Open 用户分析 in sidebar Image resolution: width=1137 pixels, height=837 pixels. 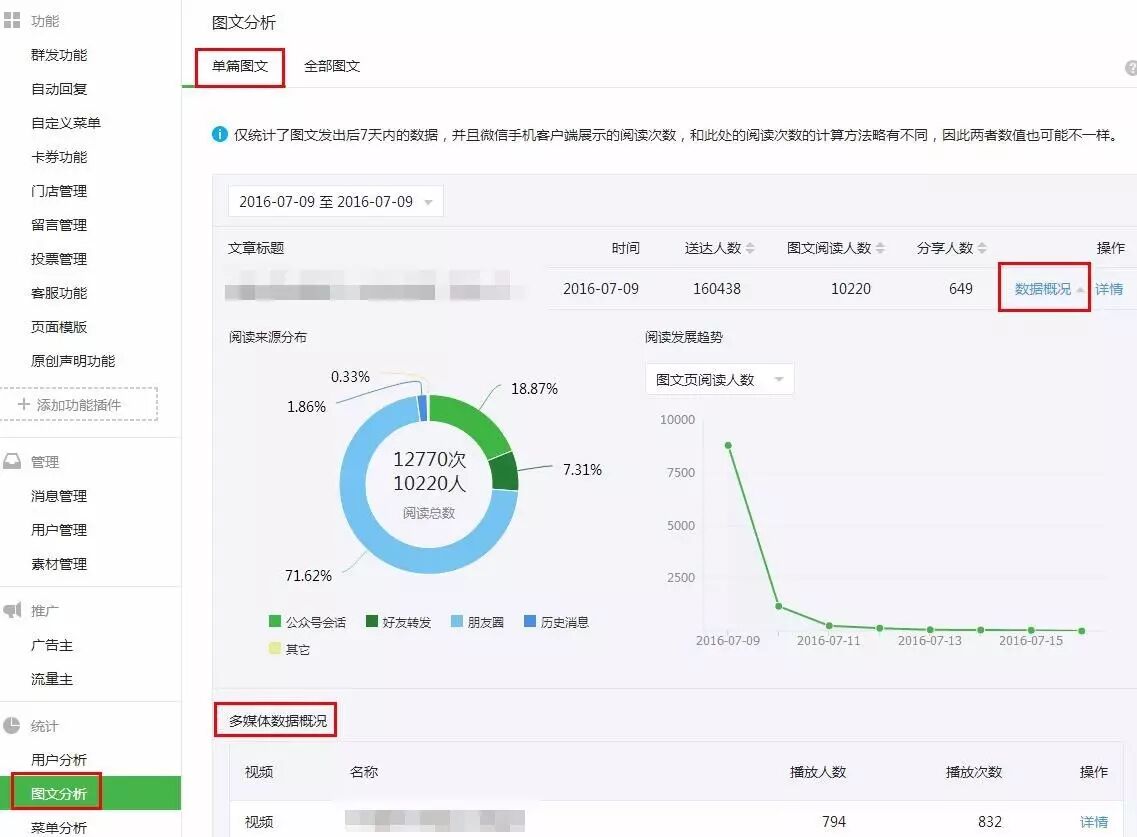point(59,760)
